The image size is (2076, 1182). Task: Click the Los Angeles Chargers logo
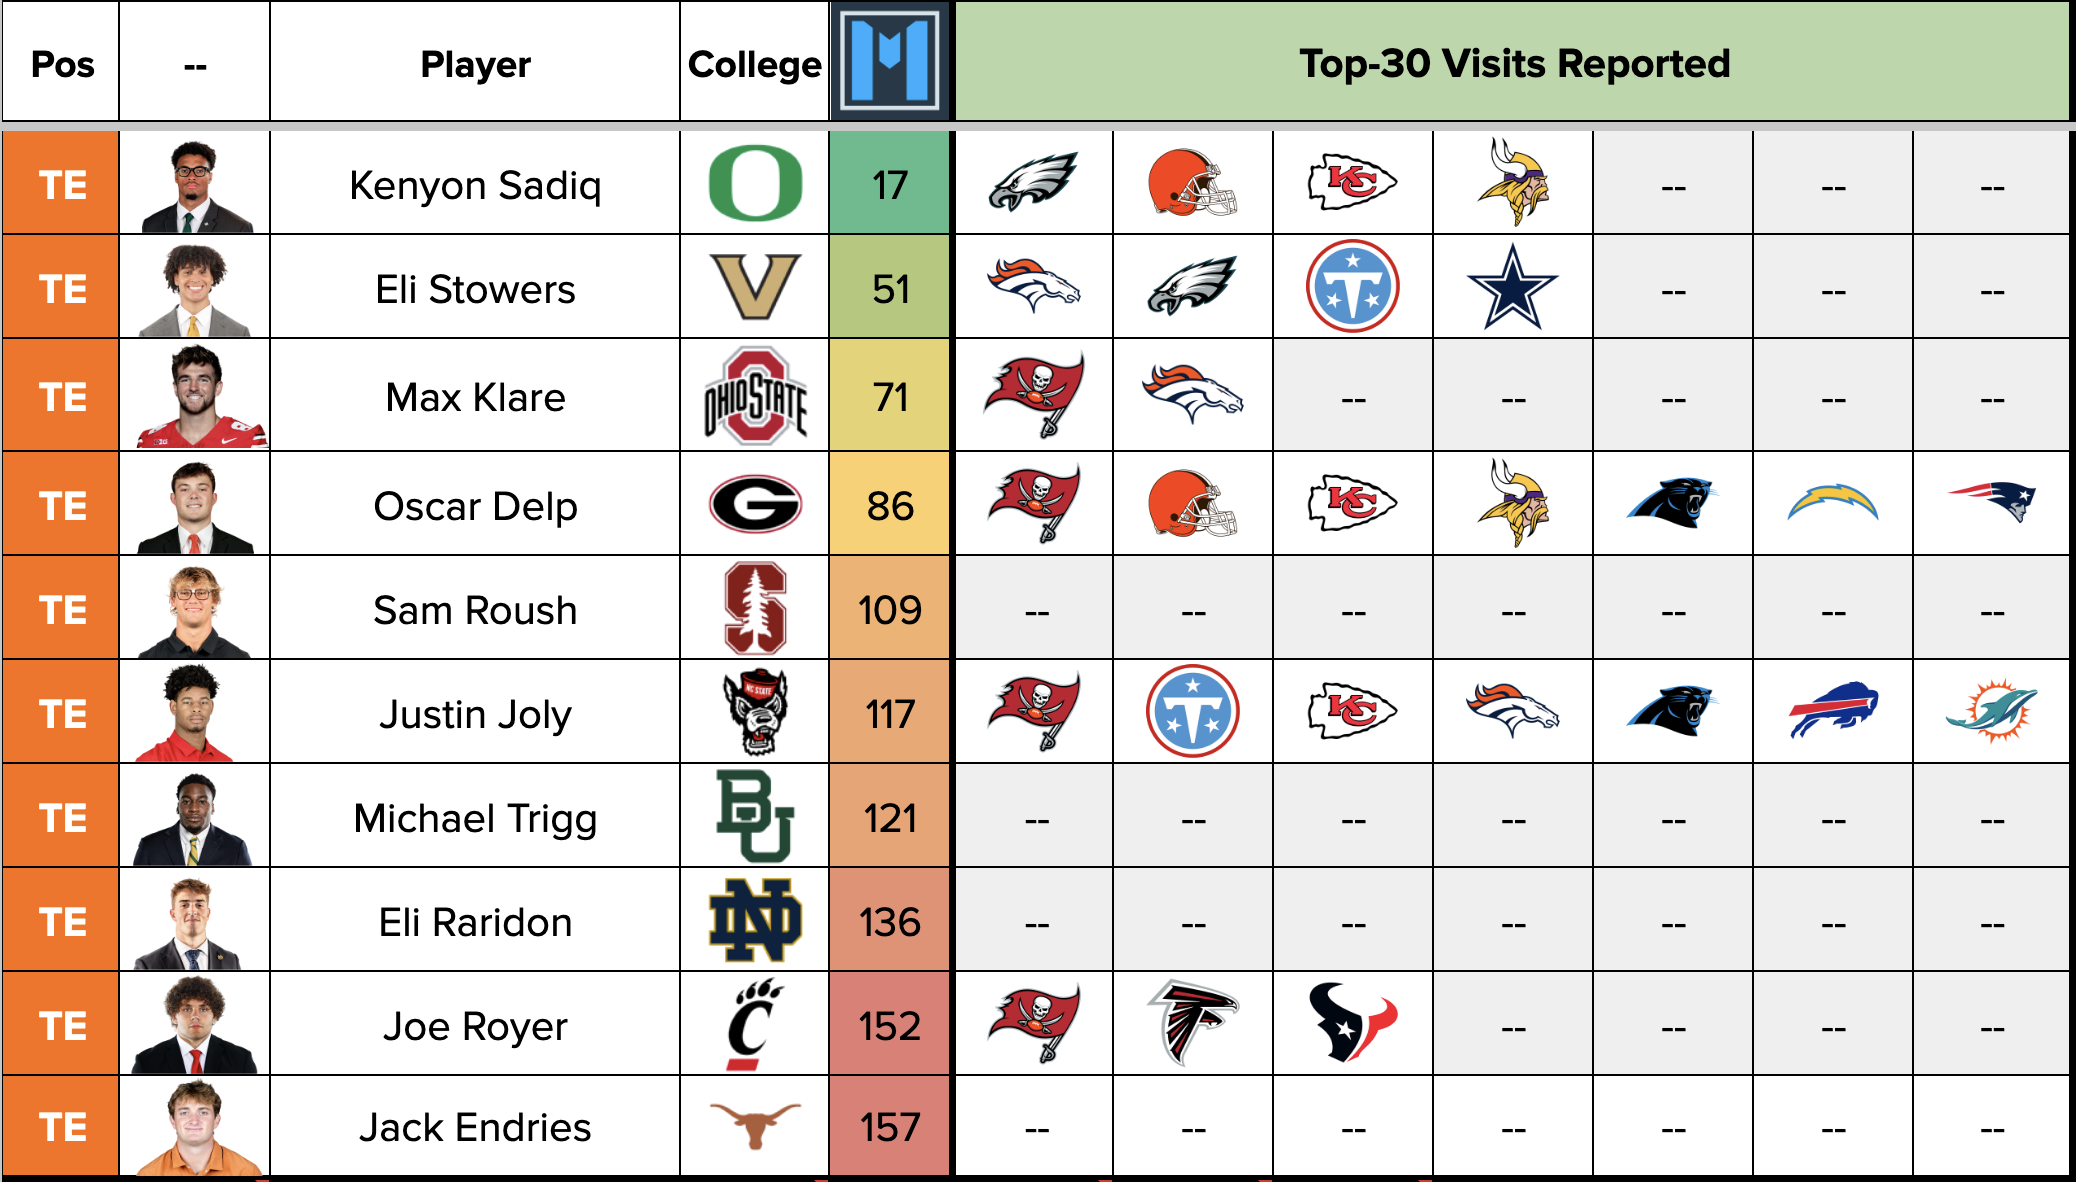point(1832,503)
